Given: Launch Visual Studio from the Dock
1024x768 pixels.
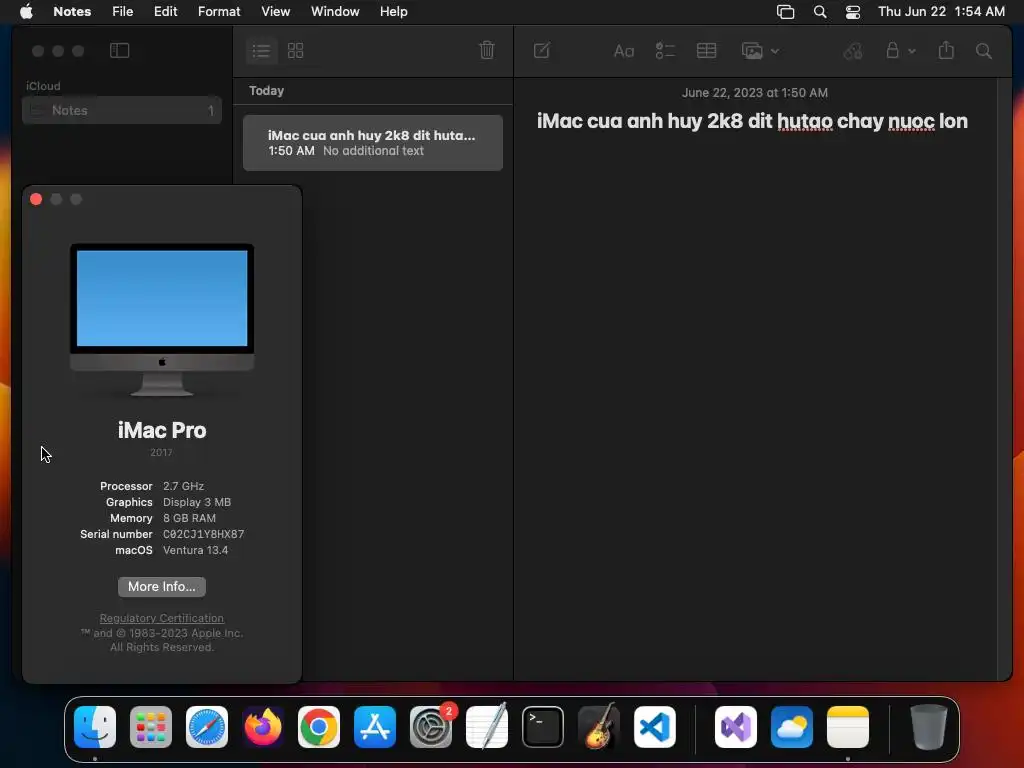Looking at the screenshot, I should (x=736, y=727).
